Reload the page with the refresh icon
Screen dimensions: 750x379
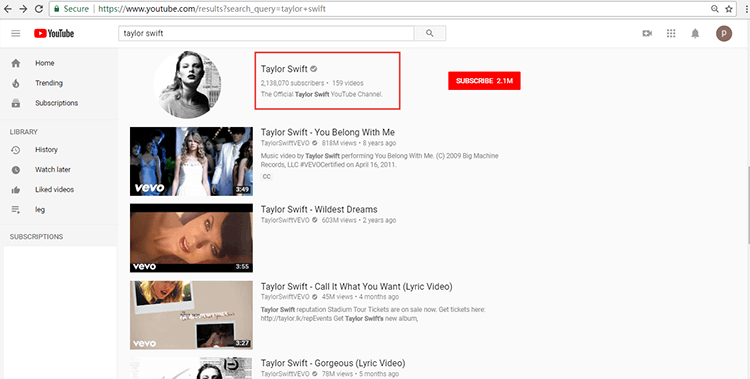[x=39, y=9]
